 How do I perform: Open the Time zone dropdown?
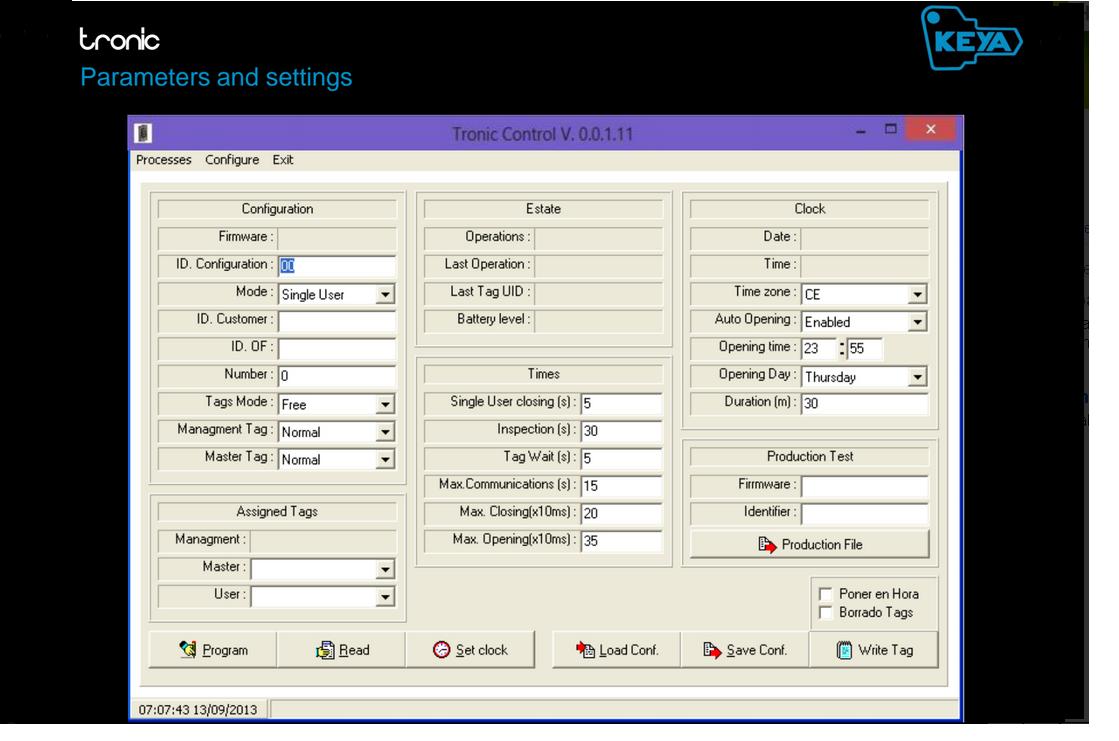(917, 295)
